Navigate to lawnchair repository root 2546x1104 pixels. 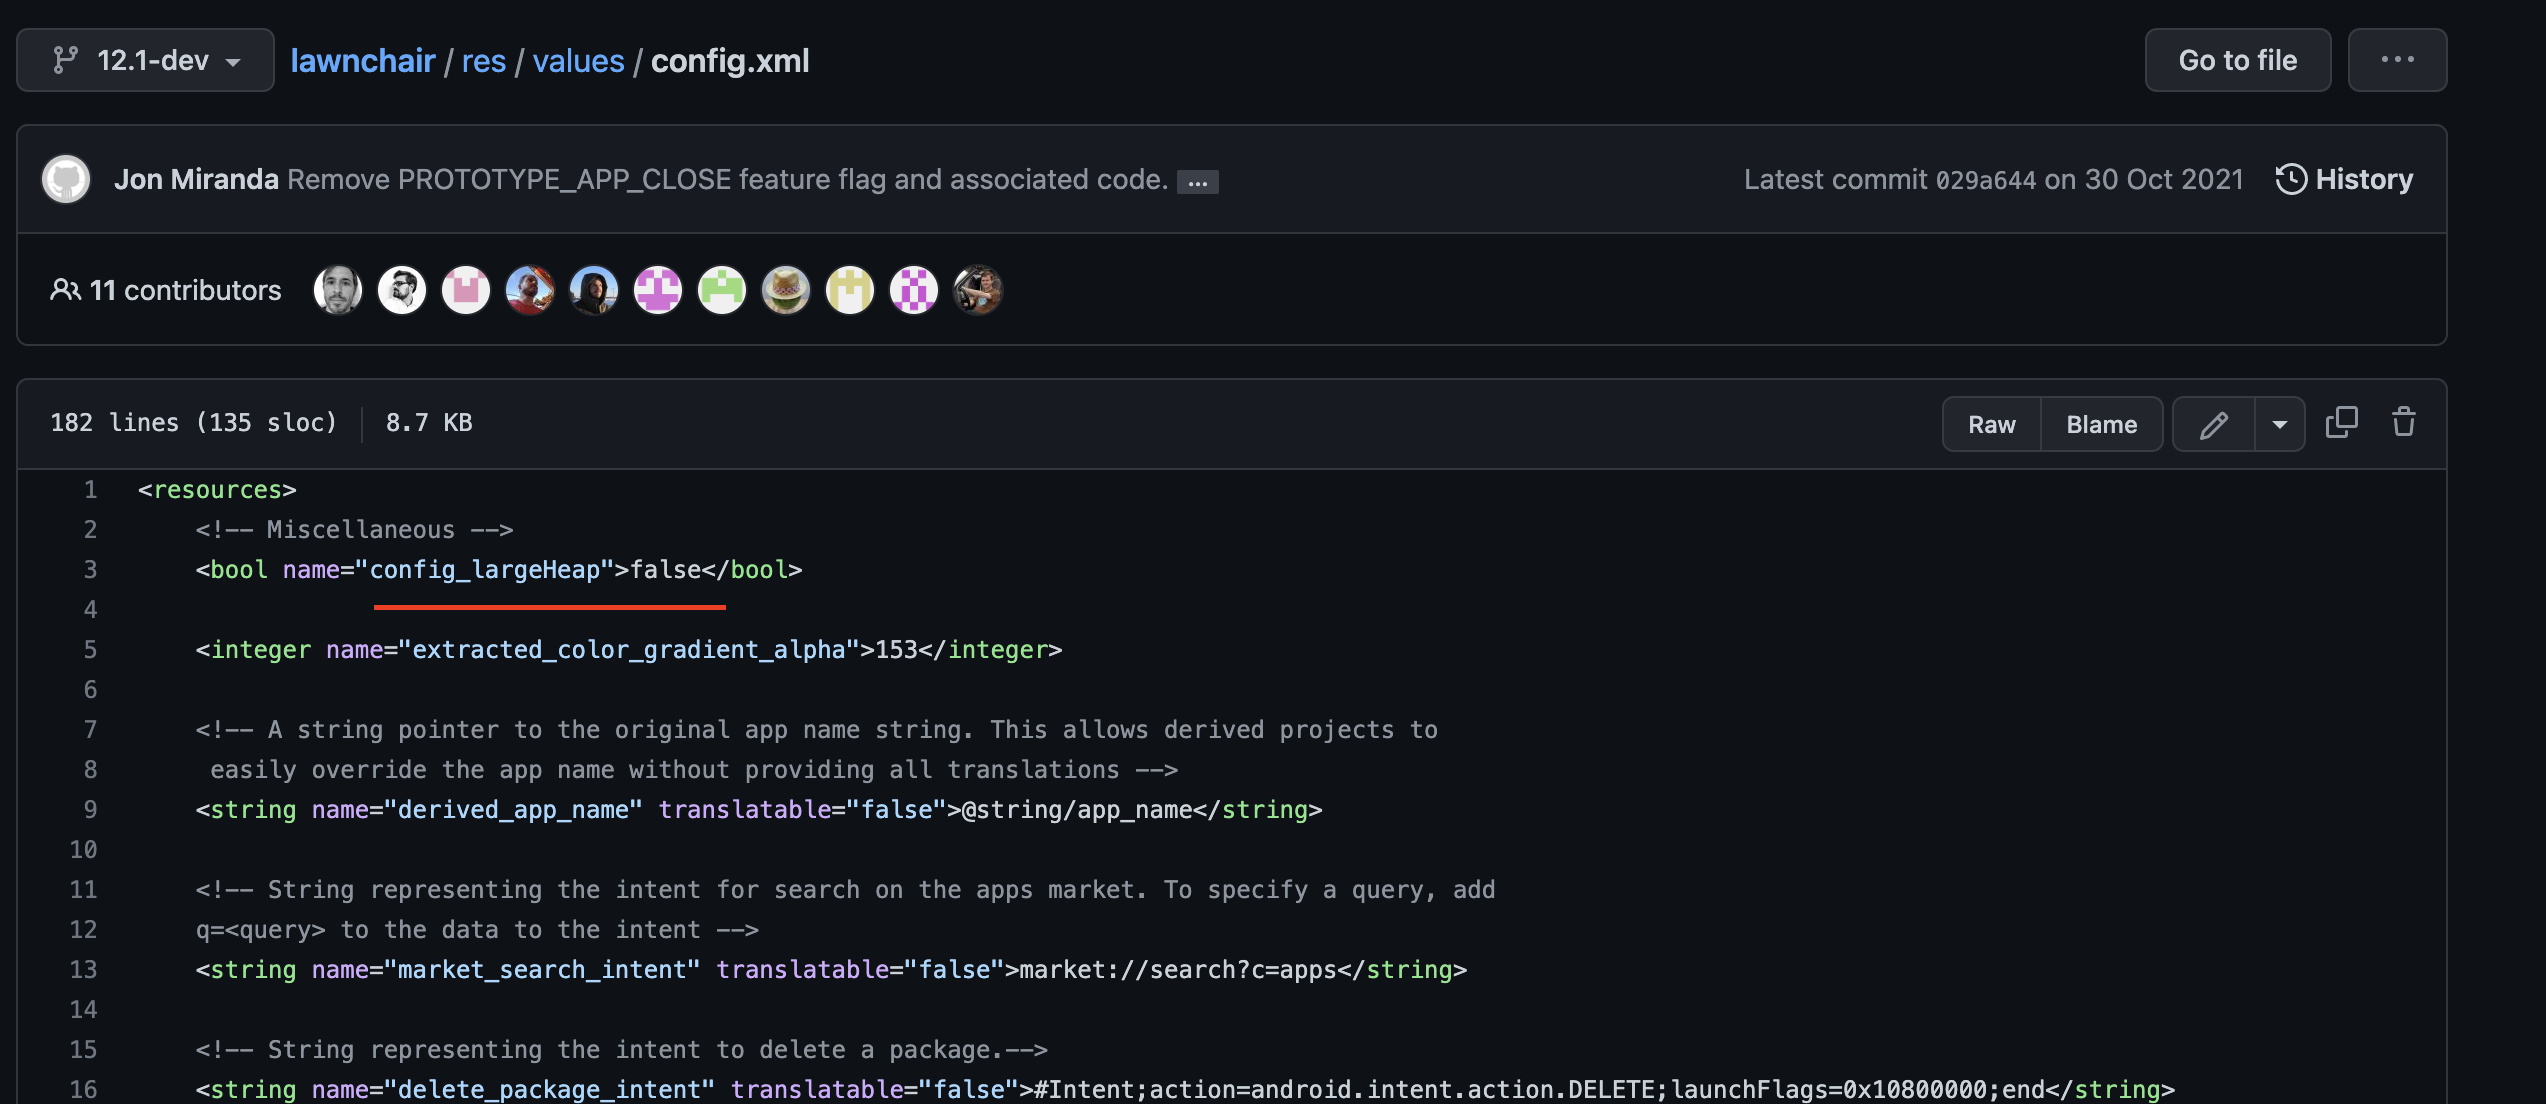tap(363, 61)
